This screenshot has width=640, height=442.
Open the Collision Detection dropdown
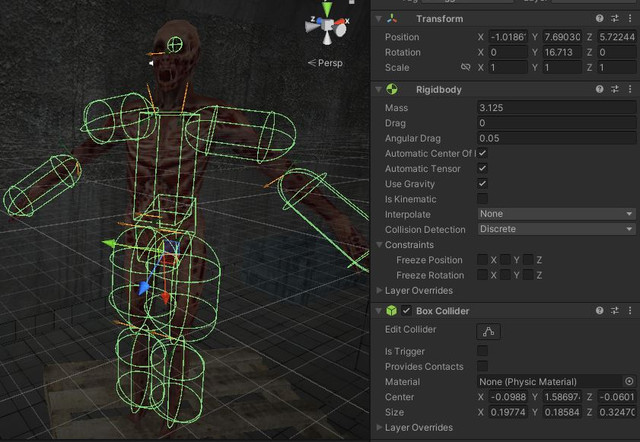click(x=556, y=229)
